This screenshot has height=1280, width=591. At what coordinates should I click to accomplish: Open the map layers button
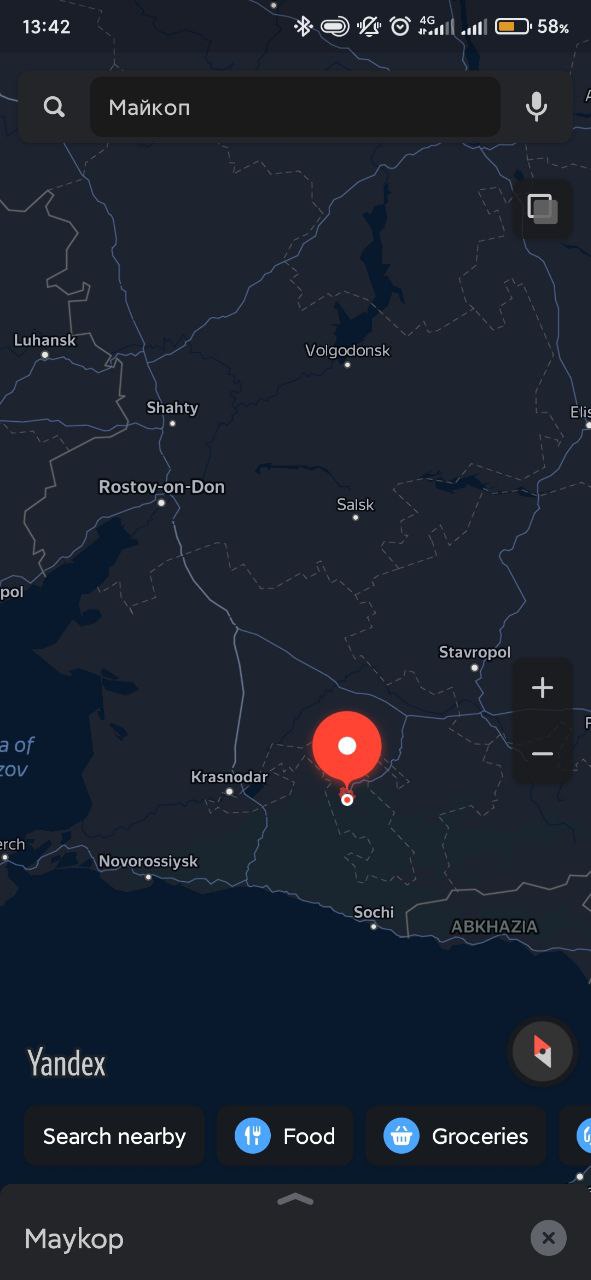pyautogui.click(x=543, y=209)
